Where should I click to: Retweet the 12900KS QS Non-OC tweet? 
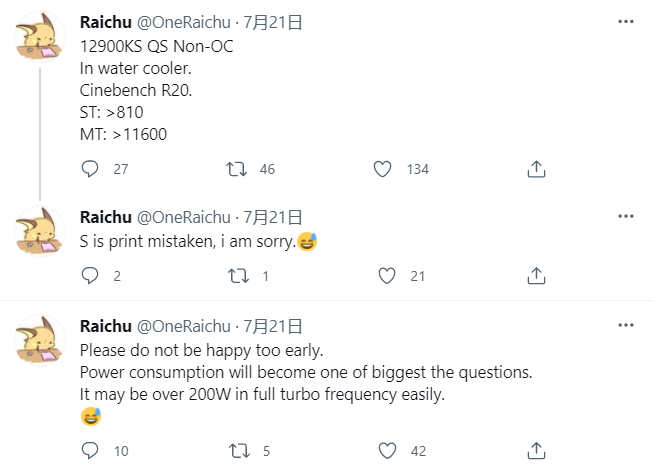point(237,169)
